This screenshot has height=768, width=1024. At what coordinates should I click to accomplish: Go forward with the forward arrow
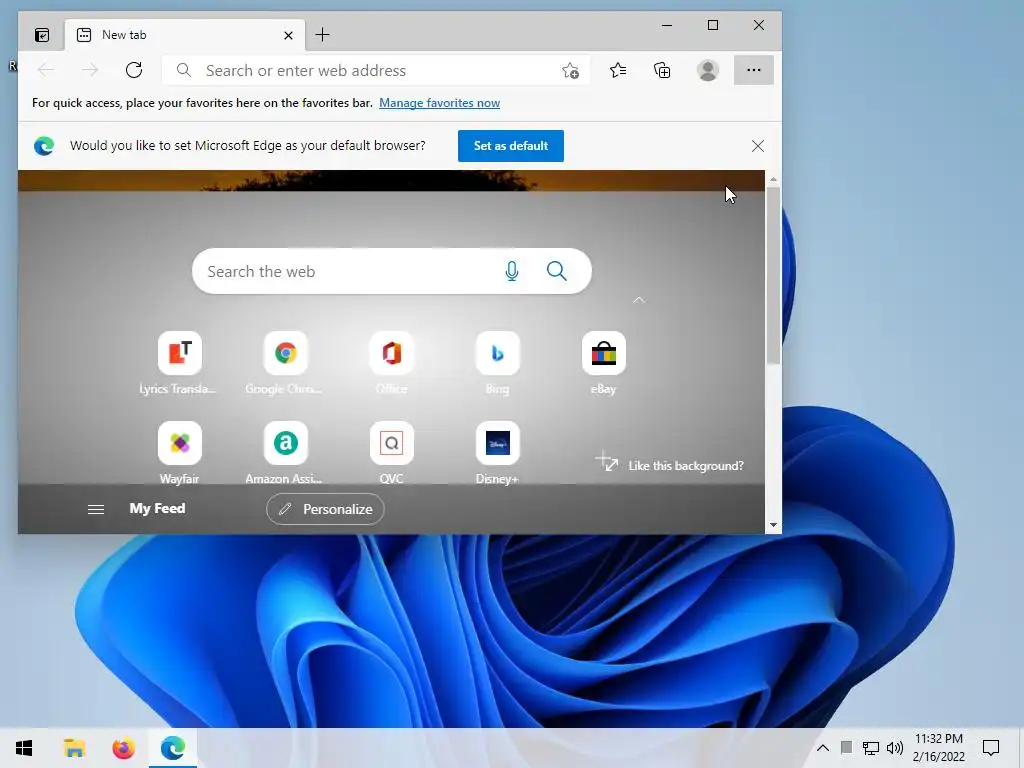tap(90, 70)
